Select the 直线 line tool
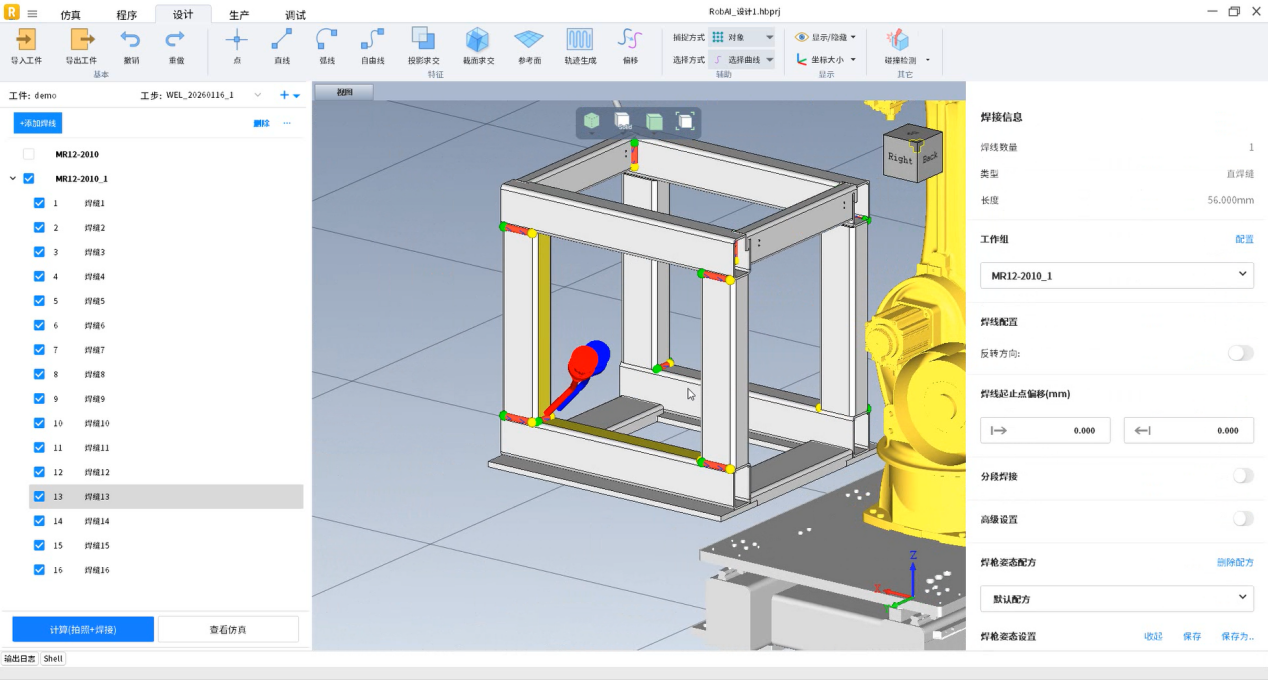The width and height of the screenshot is (1268, 680). (282, 40)
